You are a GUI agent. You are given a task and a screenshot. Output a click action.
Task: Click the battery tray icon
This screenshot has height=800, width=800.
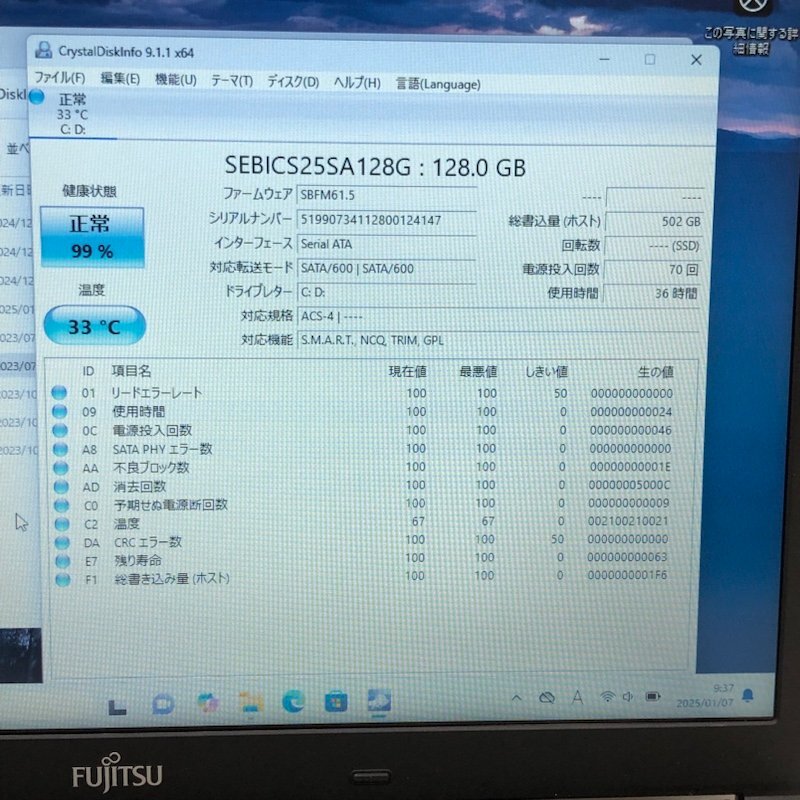click(x=653, y=696)
